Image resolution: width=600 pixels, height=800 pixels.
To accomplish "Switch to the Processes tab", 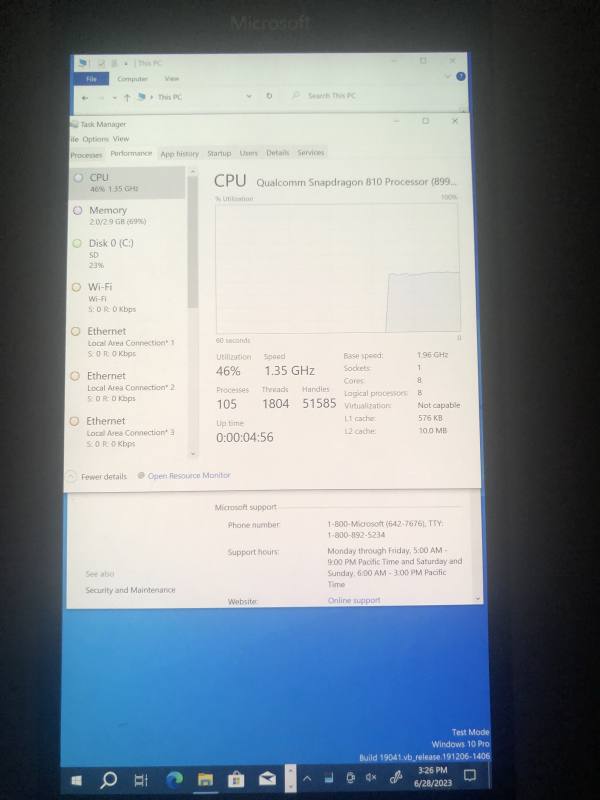I will coord(86,155).
